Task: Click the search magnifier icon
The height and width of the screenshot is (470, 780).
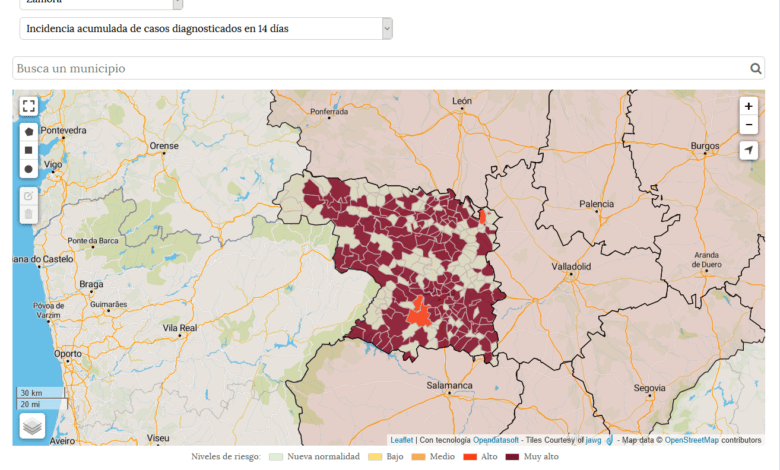Action: 756,69
